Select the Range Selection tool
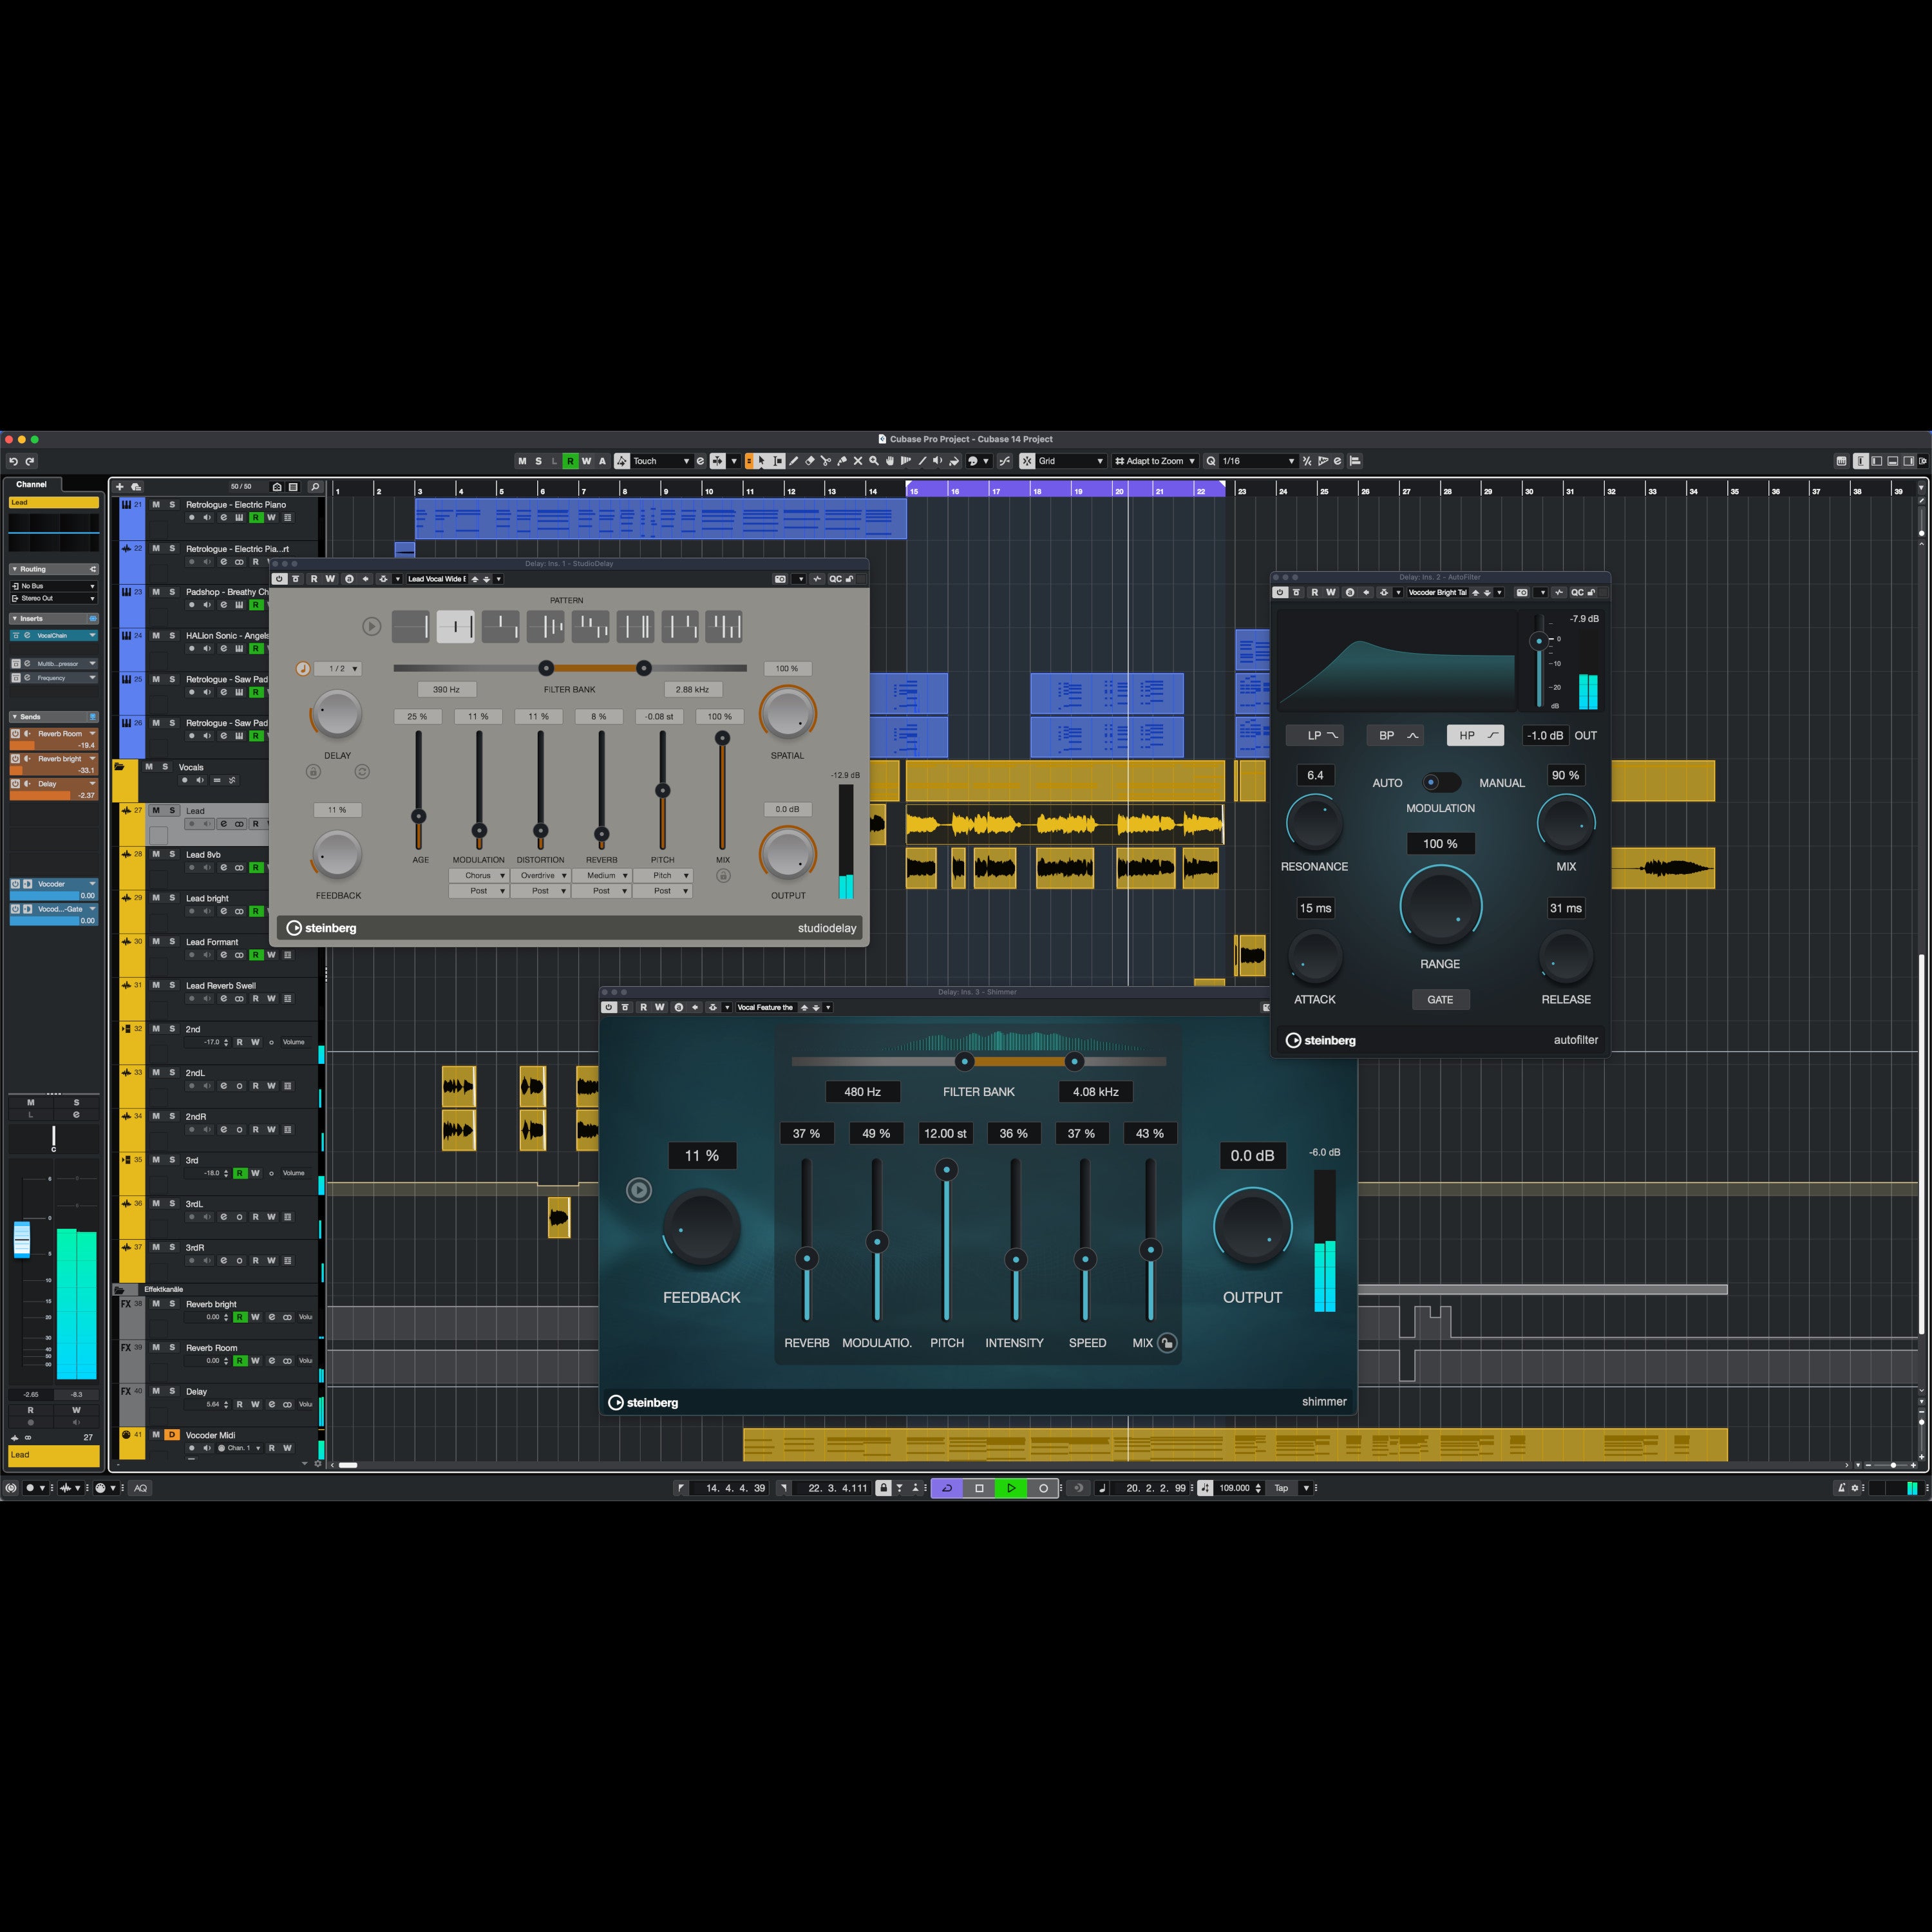 point(778,461)
